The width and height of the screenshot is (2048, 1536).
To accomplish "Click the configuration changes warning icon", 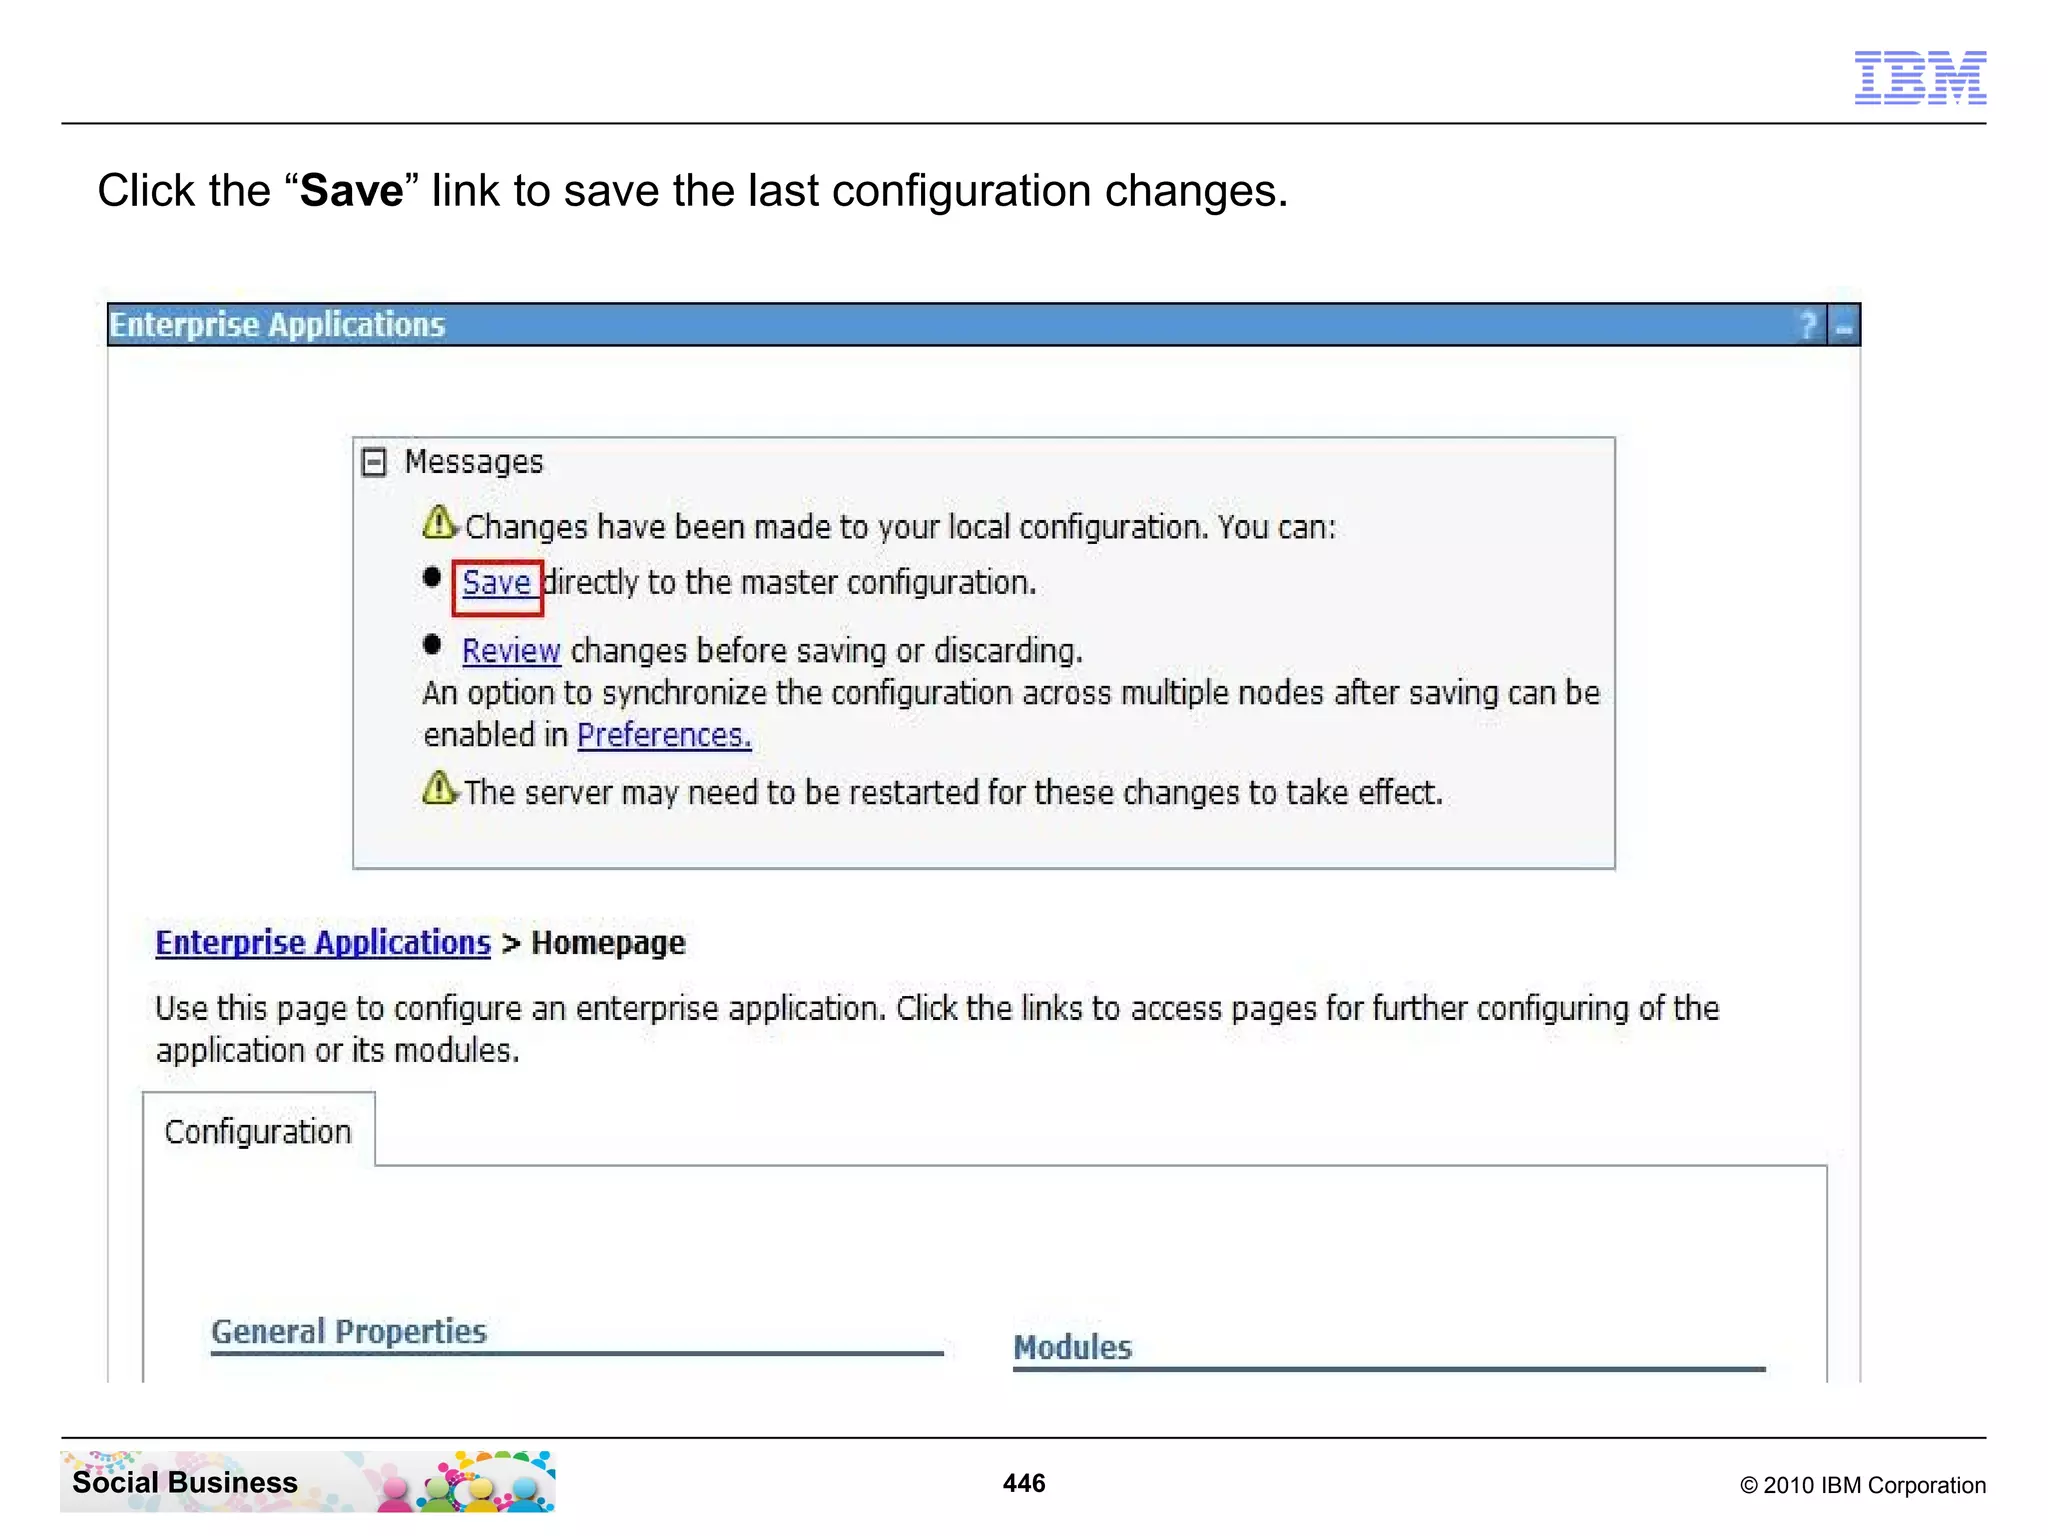I will point(439,522).
